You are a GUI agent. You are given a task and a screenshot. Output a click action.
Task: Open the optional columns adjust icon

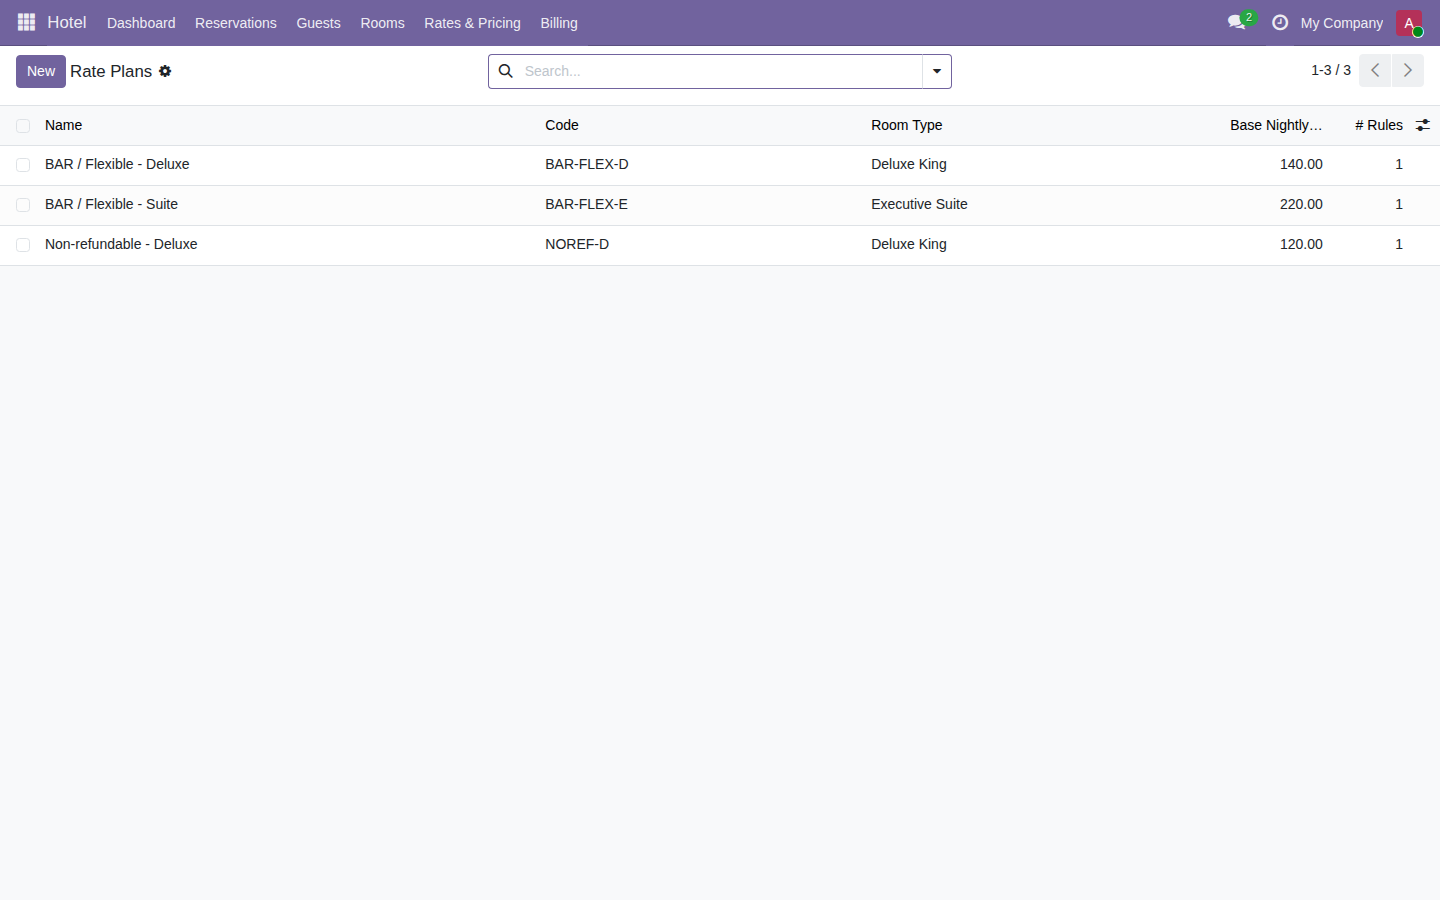[1423, 125]
